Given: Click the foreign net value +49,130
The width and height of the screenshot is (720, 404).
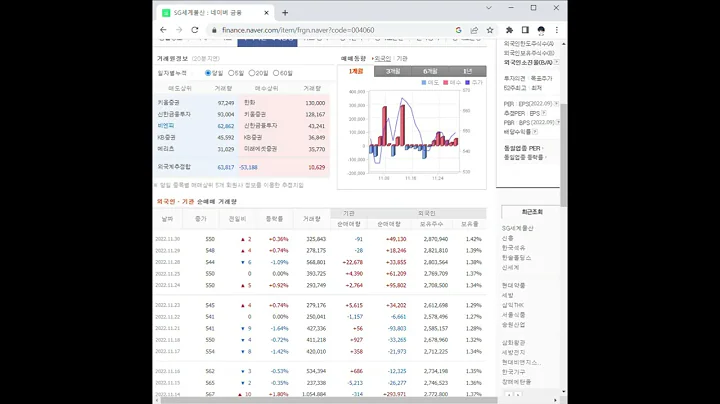Looking at the screenshot, I should tap(396, 239).
